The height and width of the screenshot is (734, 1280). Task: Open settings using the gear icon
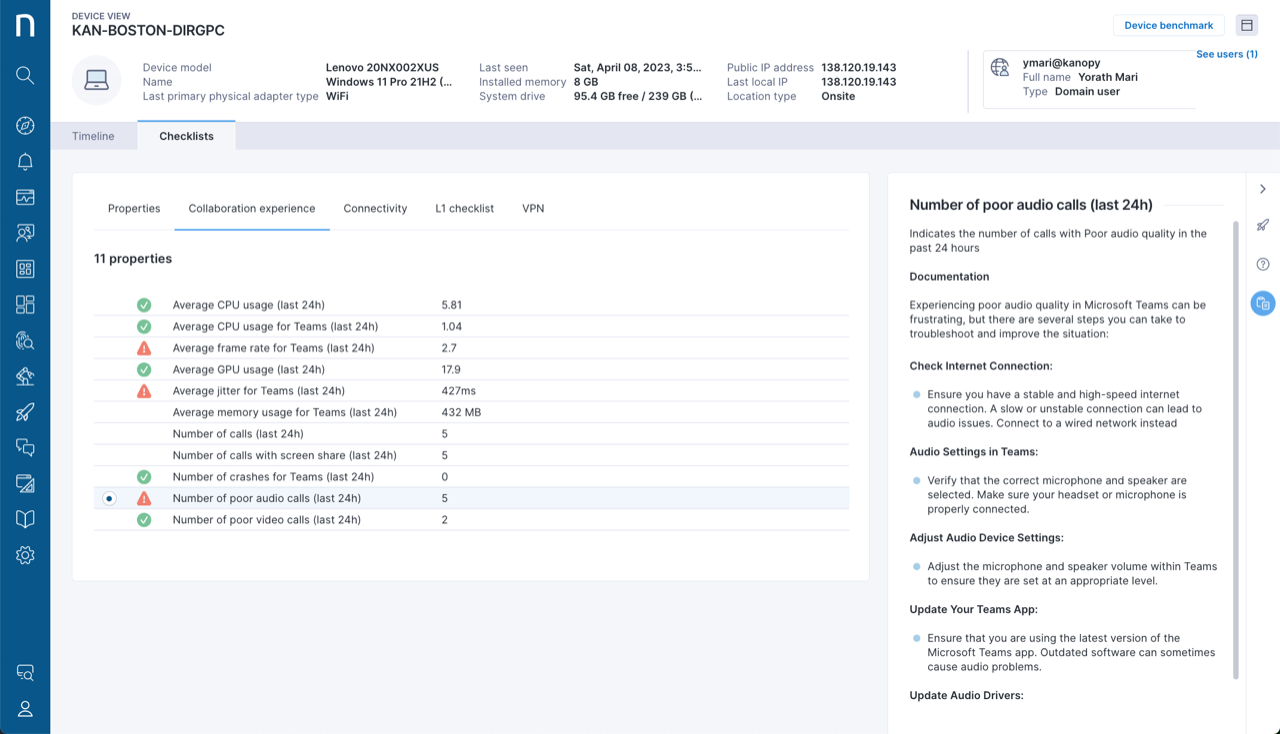26,554
